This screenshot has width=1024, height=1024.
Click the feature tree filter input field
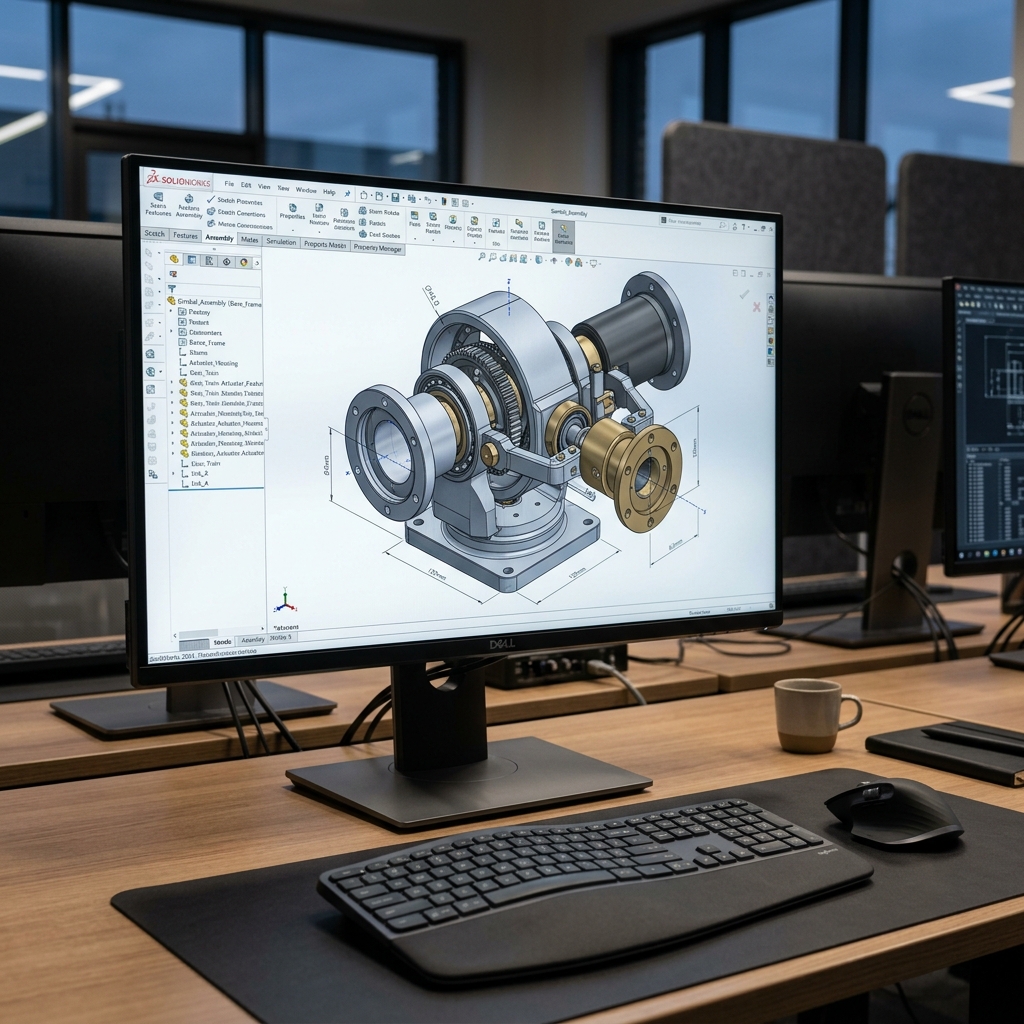(x=214, y=289)
